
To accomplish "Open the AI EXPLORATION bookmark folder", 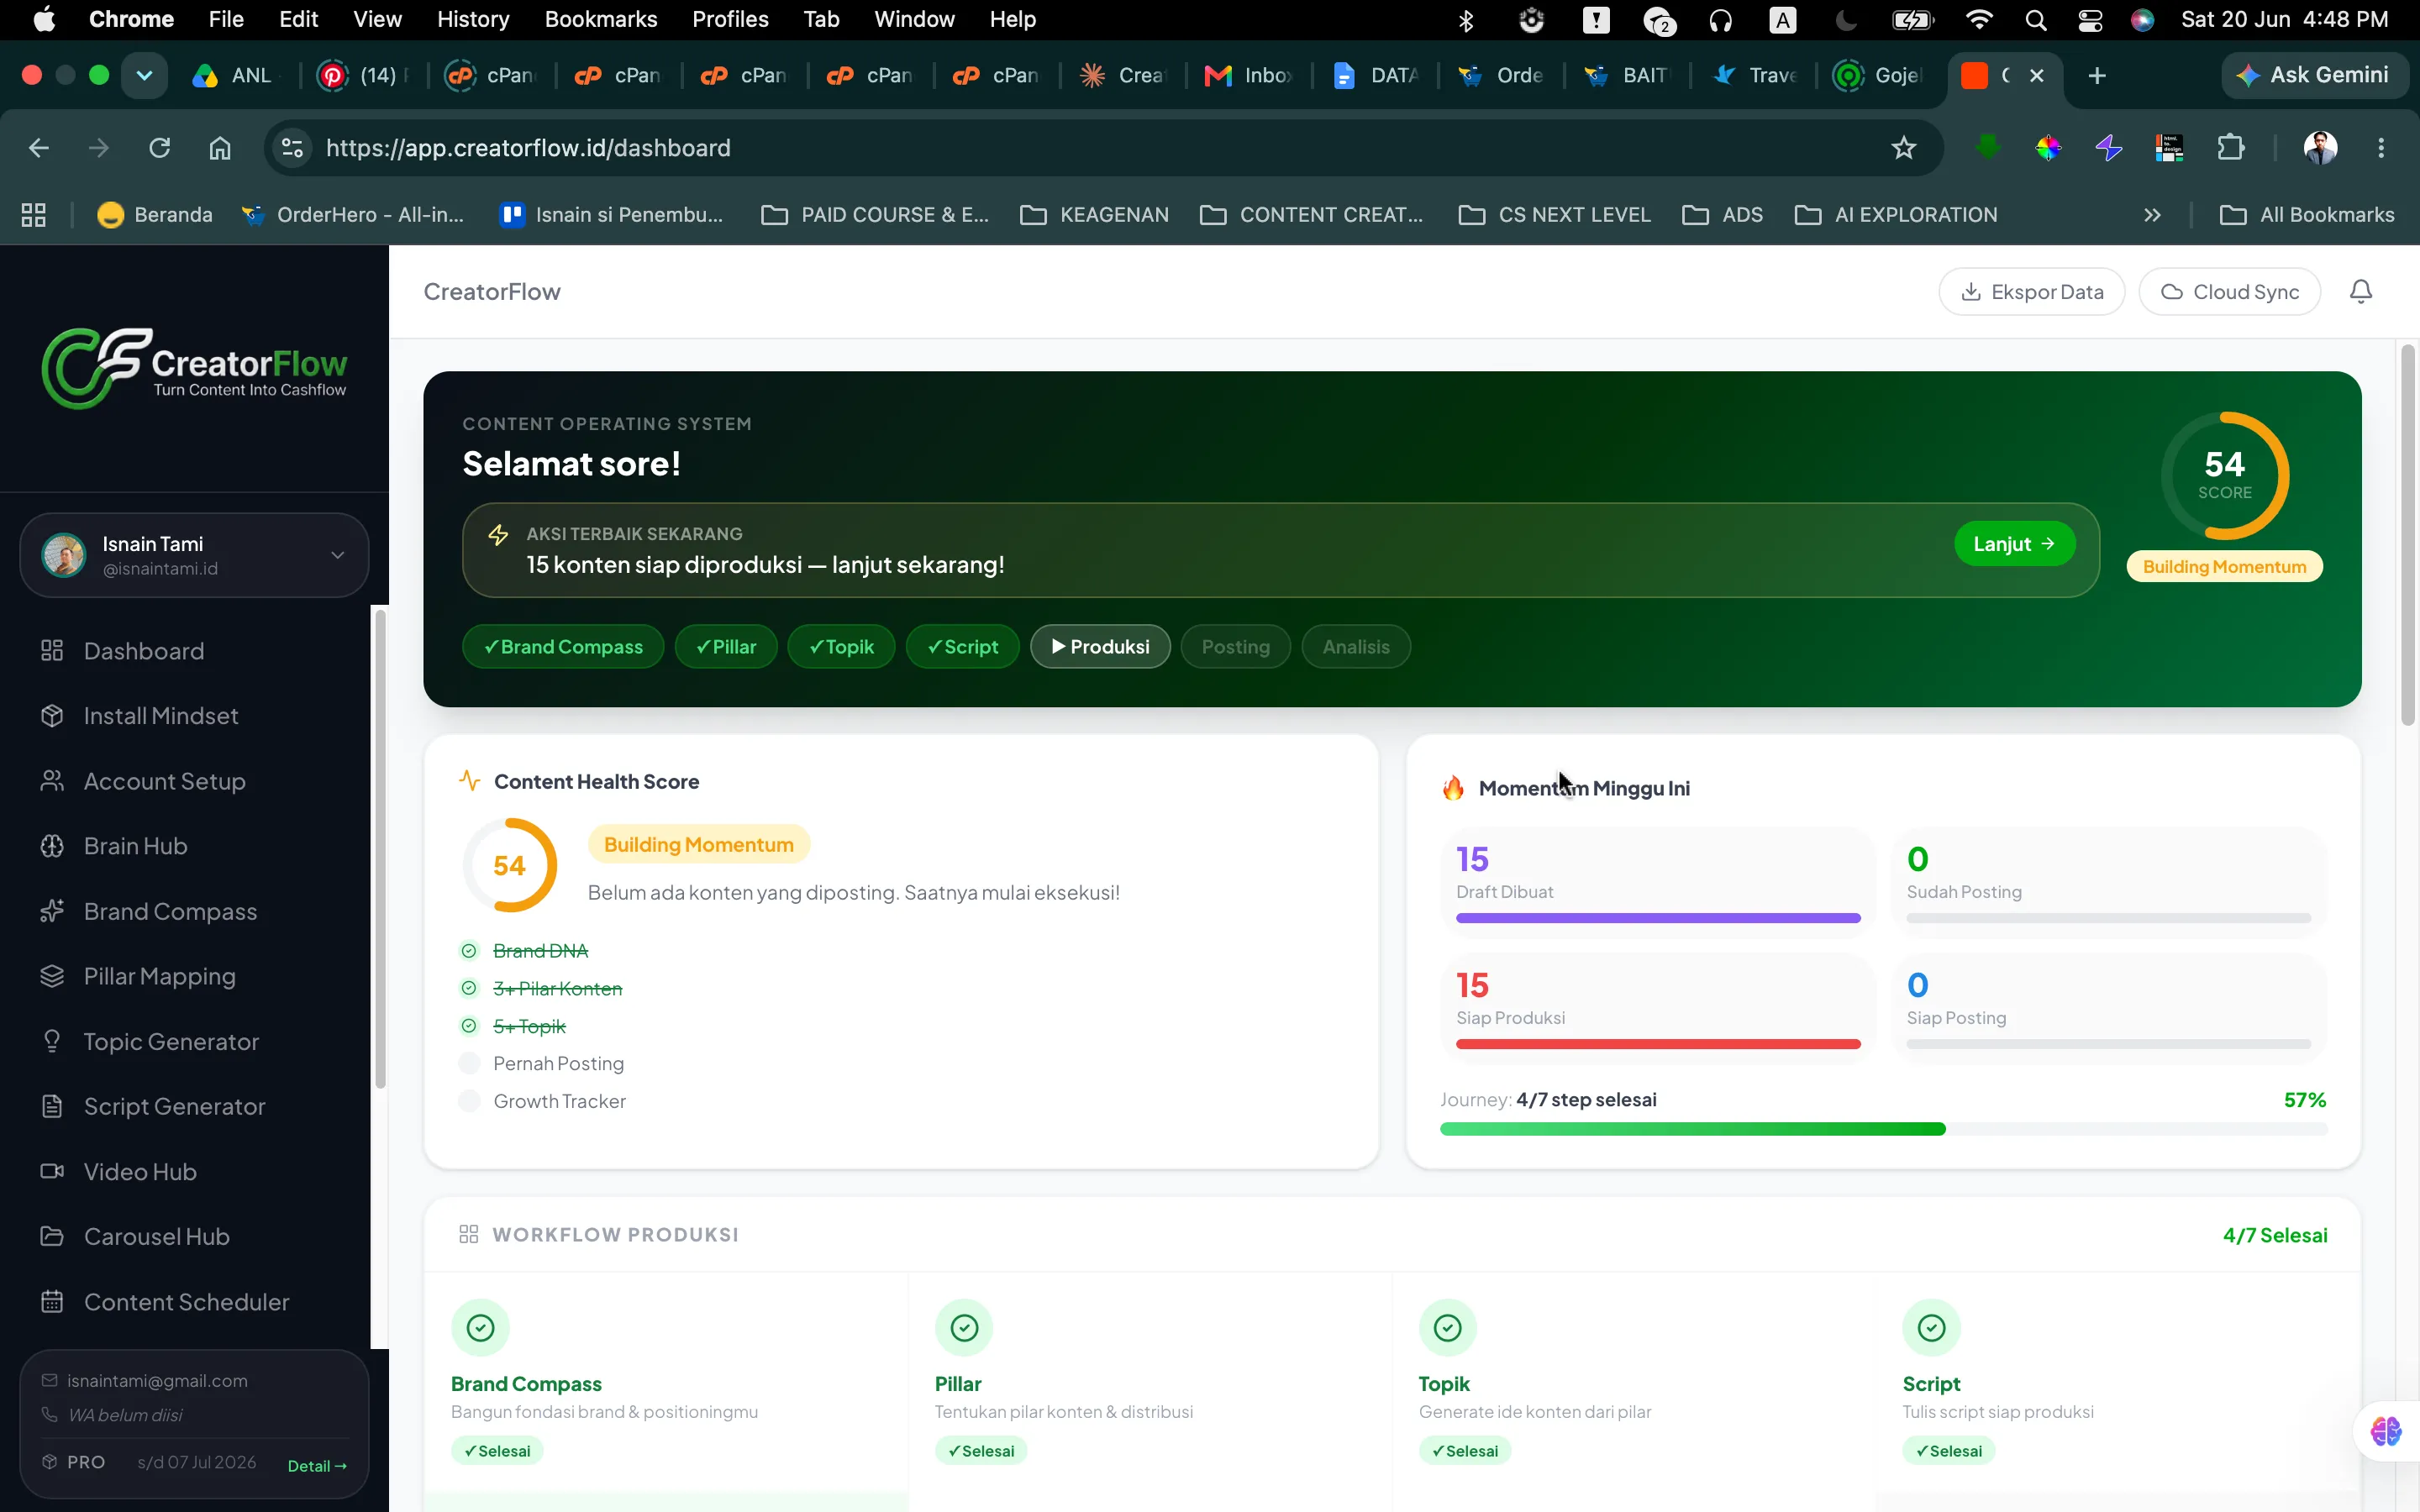I will (x=1896, y=215).
